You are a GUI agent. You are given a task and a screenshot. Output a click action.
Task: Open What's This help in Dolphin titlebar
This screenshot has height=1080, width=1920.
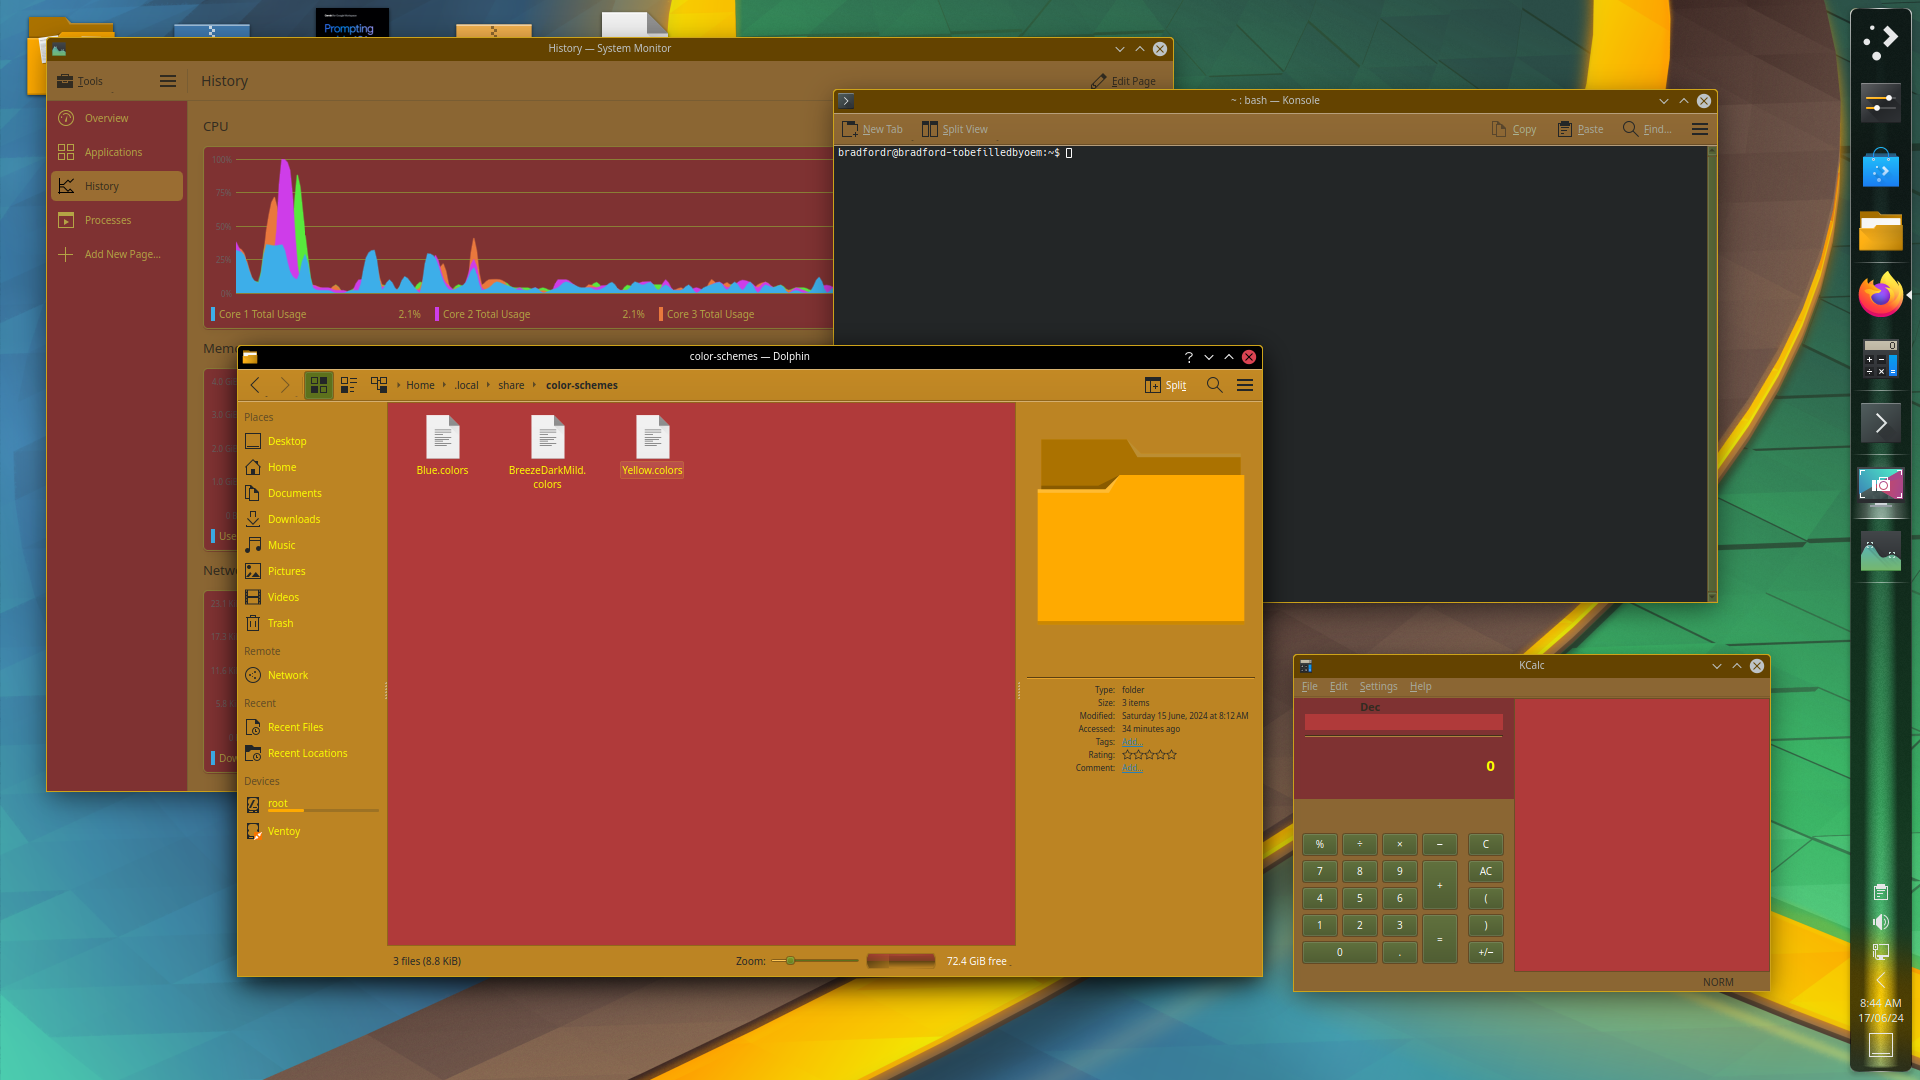pyautogui.click(x=1188, y=357)
